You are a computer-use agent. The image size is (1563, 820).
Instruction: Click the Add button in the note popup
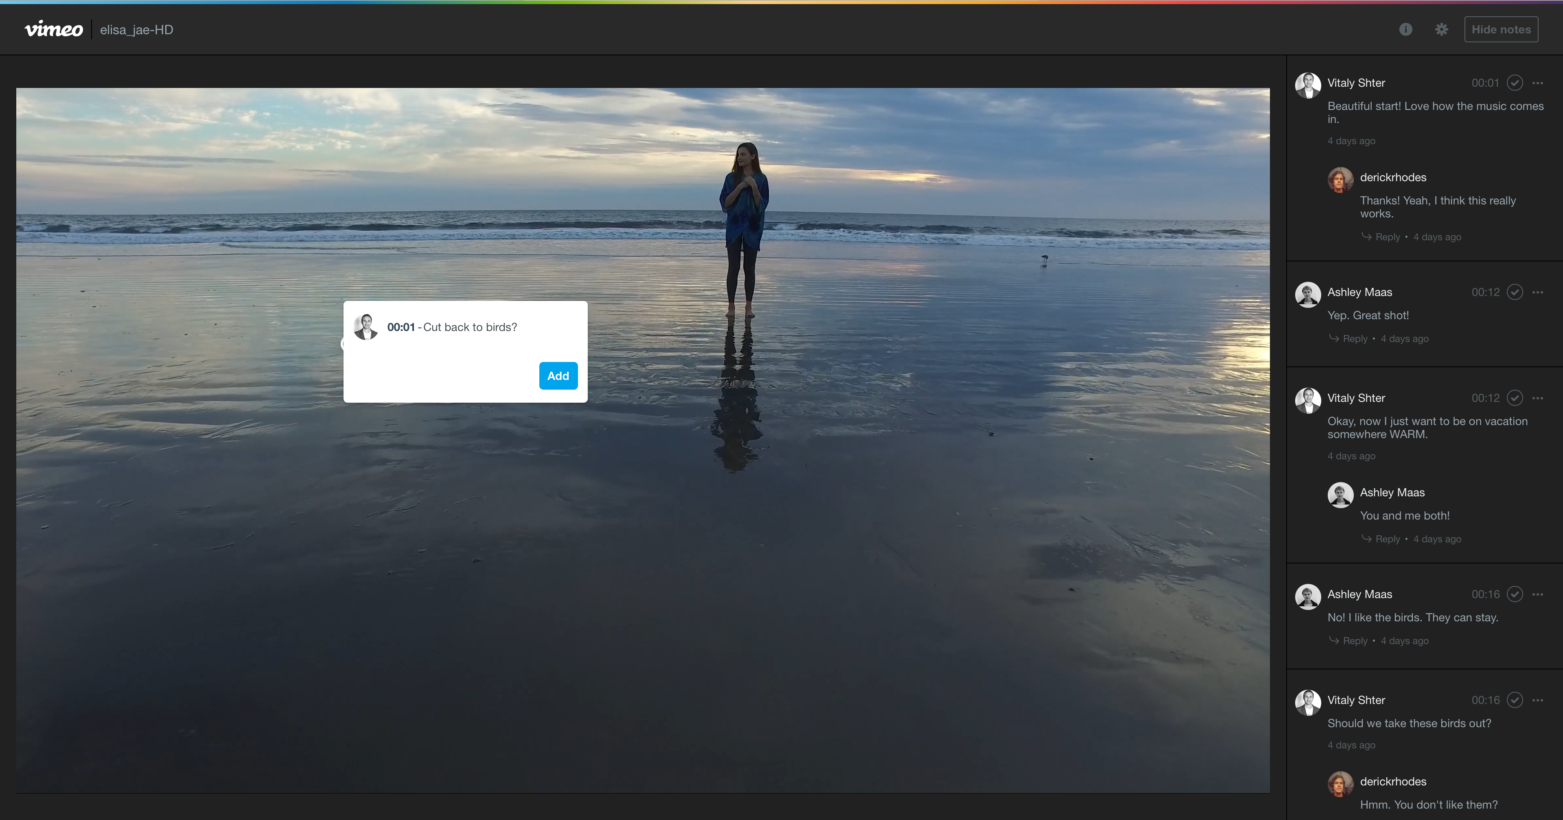[558, 376]
